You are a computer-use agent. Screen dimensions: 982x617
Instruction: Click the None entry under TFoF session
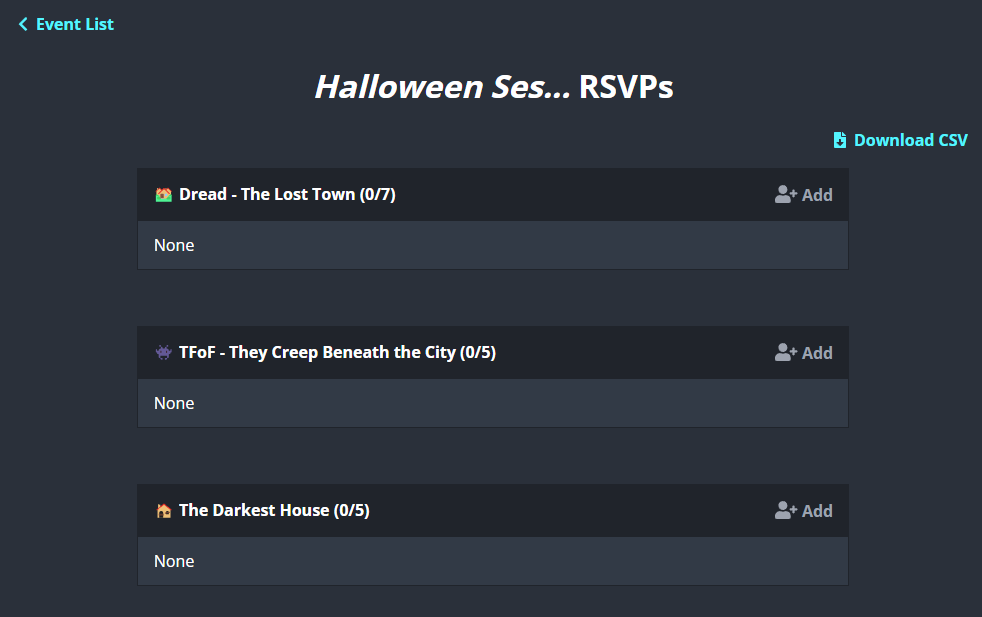tap(174, 403)
